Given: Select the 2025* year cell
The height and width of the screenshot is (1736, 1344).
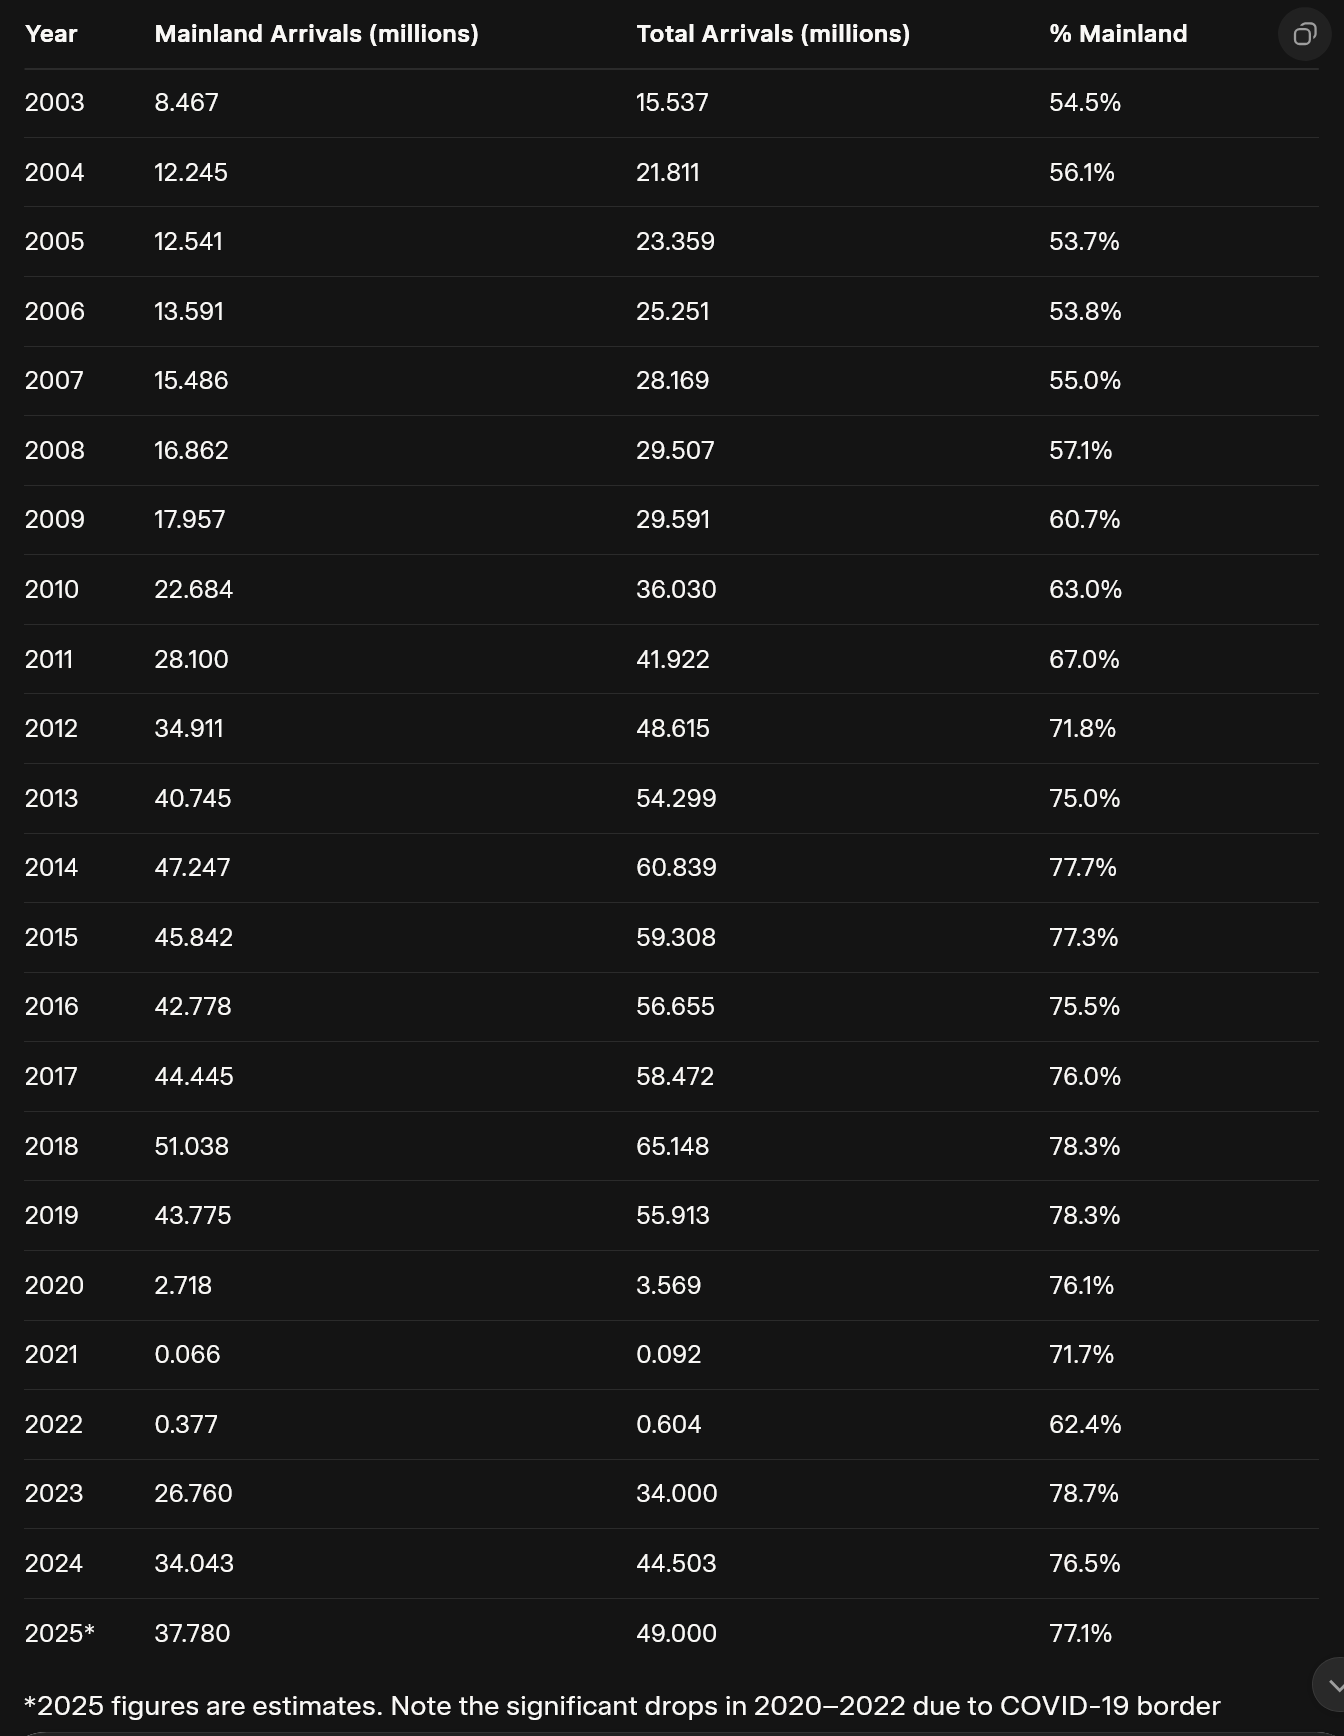Looking at the screenshot, I should click(x=60, y=1633).
